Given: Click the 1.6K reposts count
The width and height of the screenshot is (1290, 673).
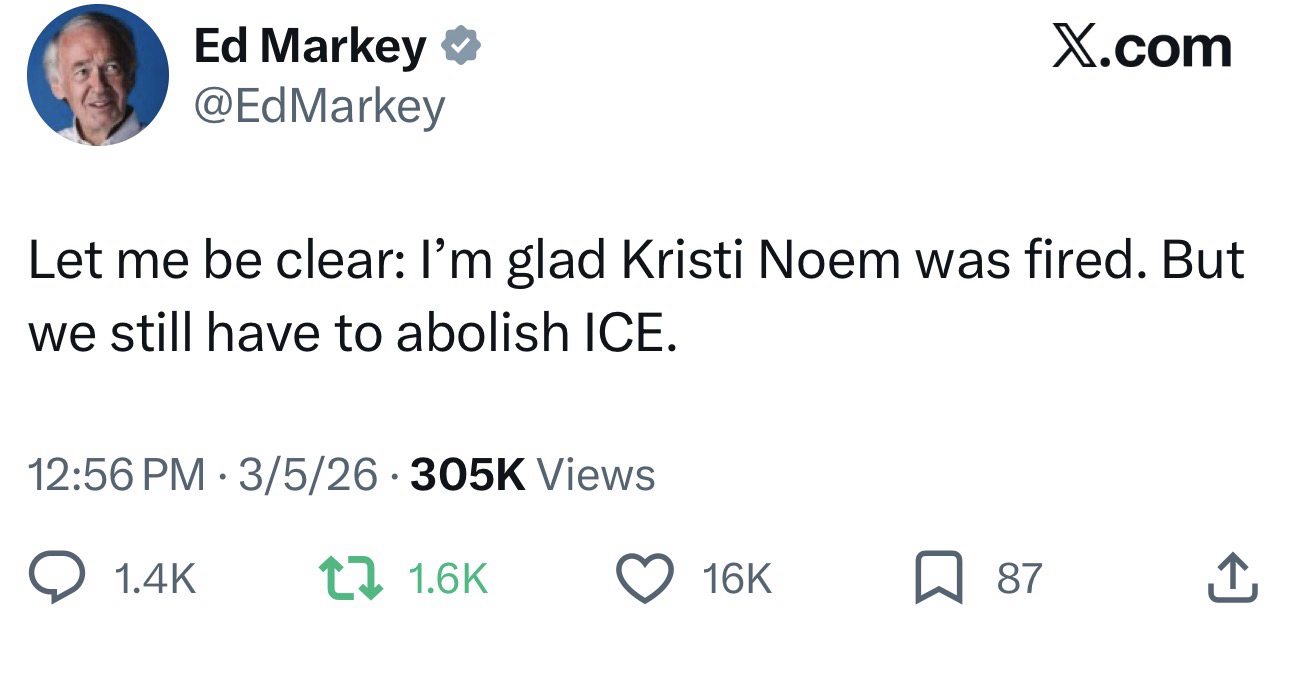Looking at the screenshot, I should (x=448, y=578).
